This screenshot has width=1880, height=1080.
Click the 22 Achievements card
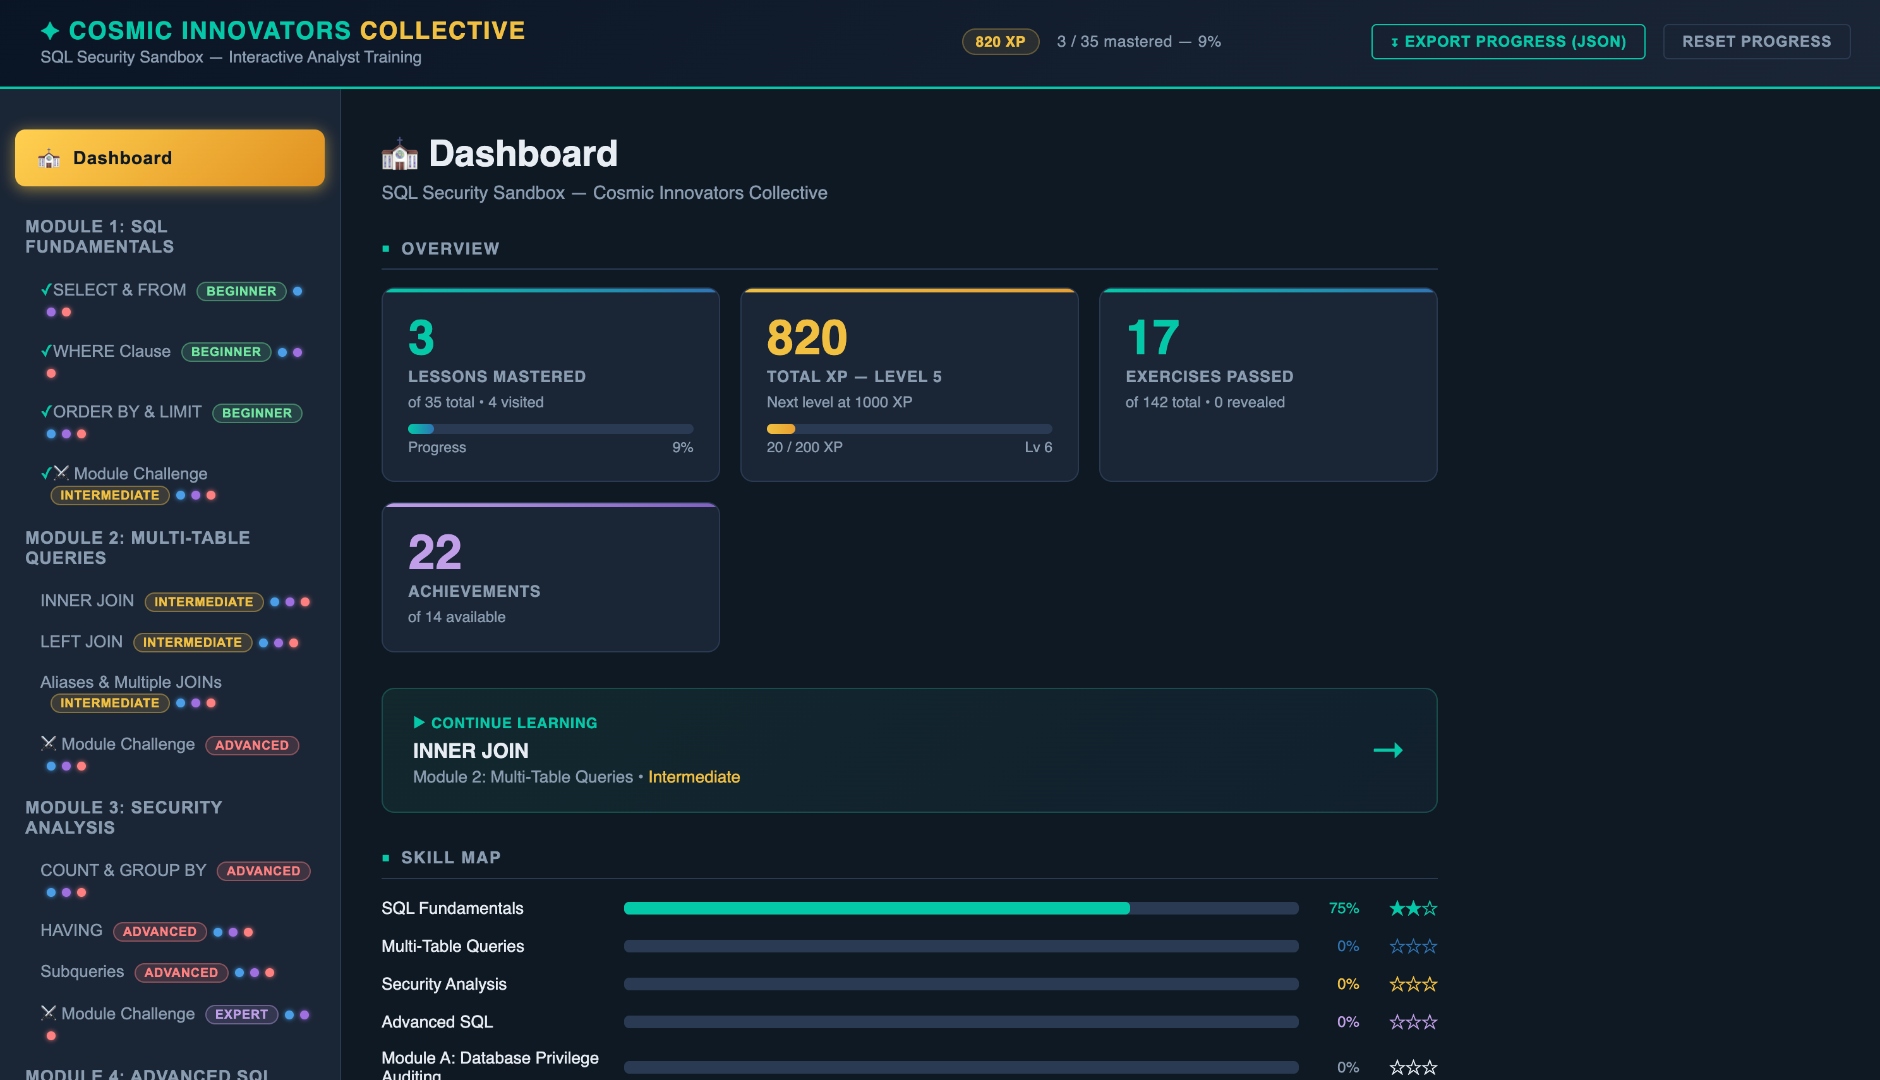pyautogui.click(x=550, y=577)
